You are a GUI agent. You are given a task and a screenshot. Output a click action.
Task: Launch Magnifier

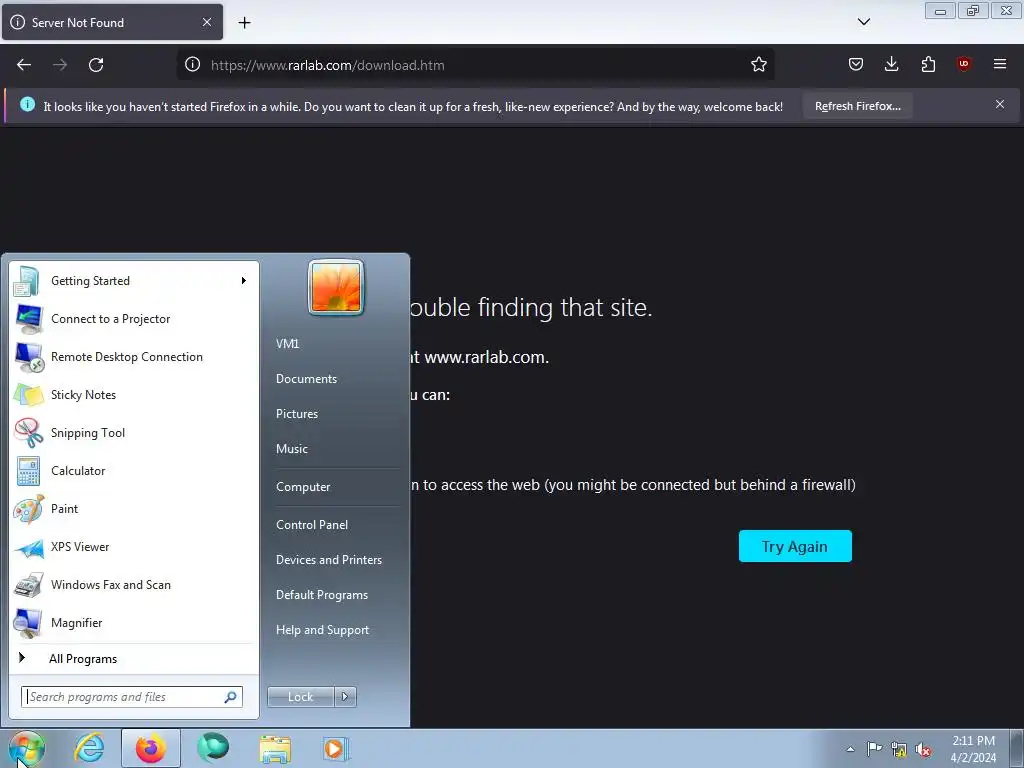point(134,622)
